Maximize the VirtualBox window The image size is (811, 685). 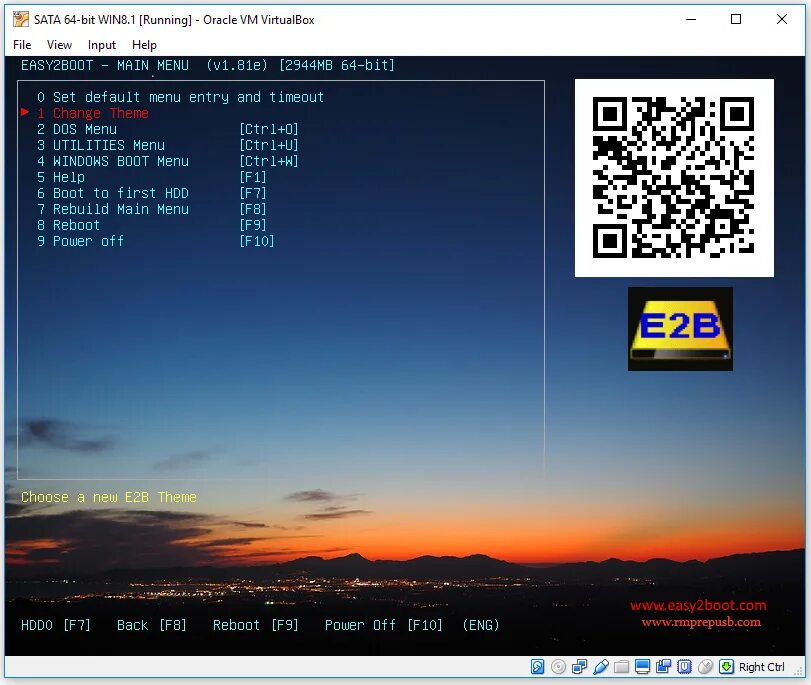(736, 20)
